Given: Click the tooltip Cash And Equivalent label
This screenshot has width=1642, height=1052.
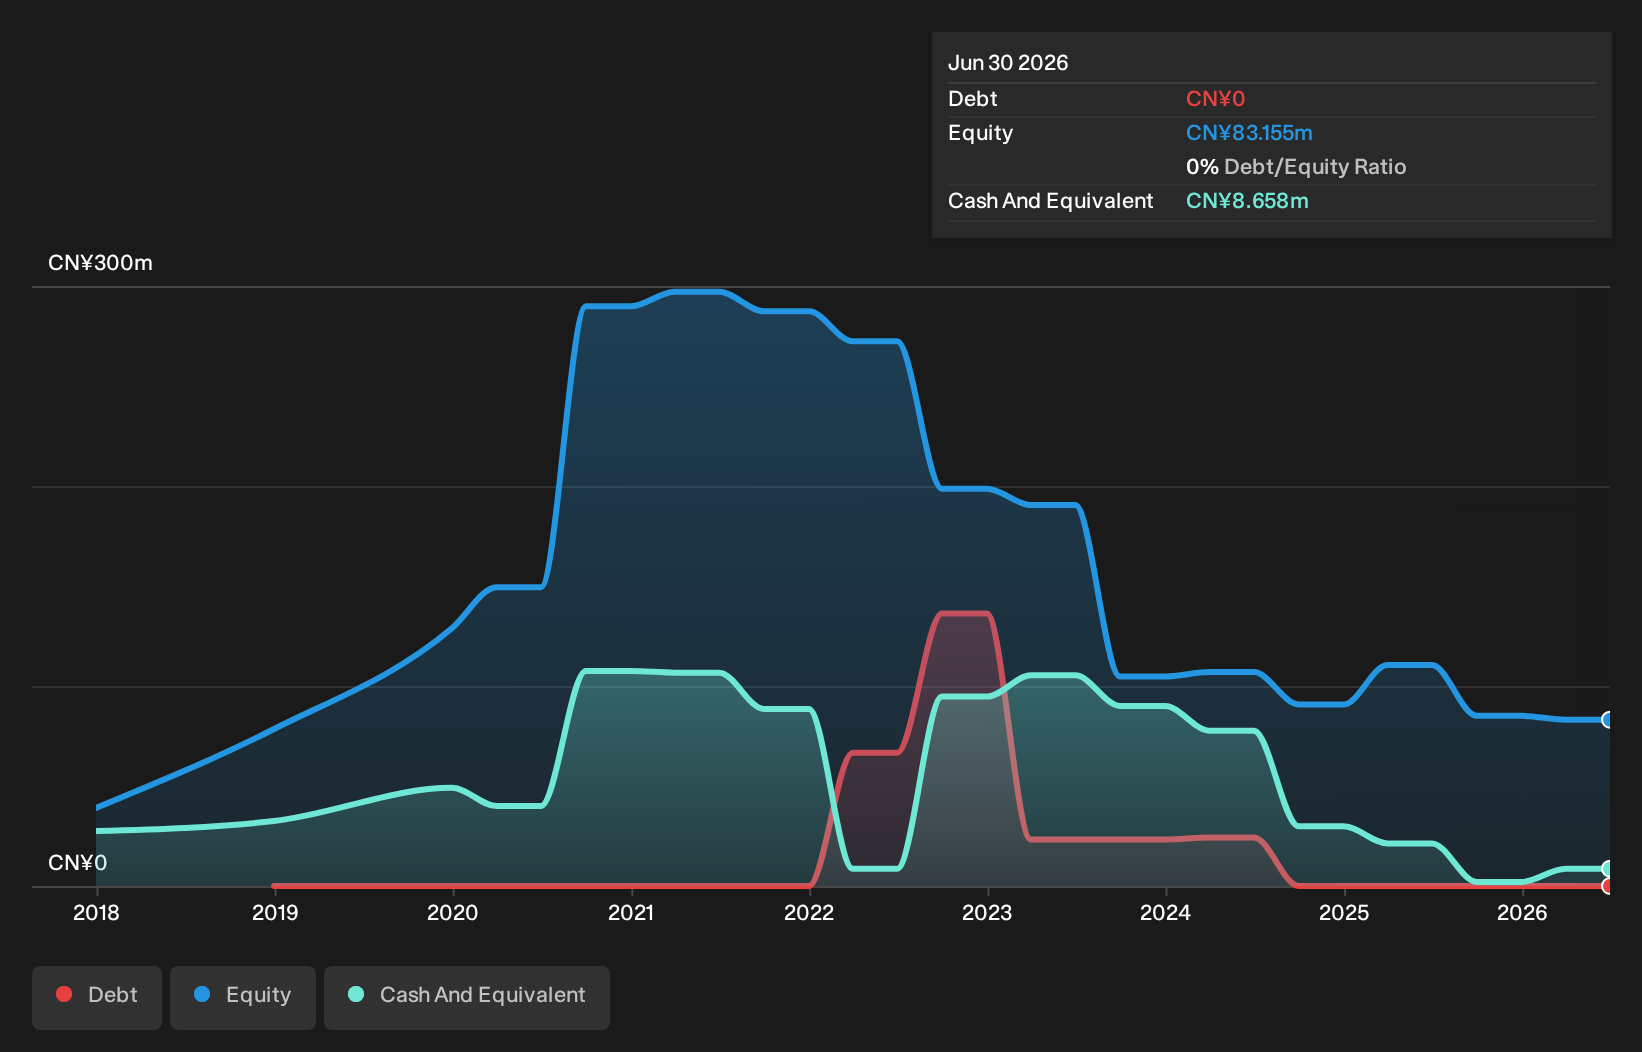Looking at the screenshot, I should tap(1050, 201).
